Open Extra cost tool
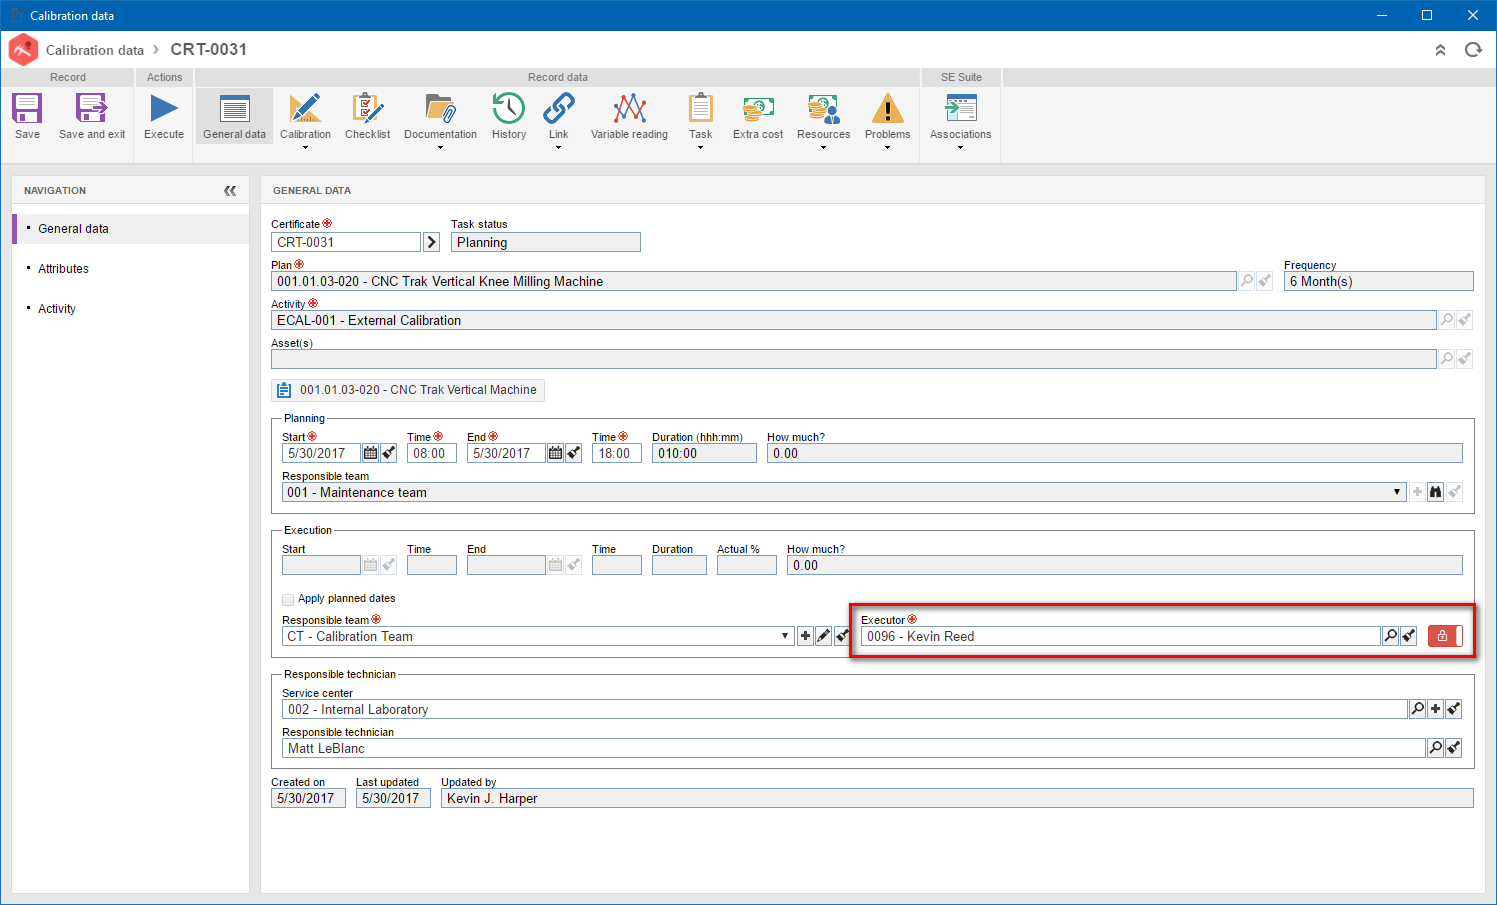This screenshot has height=905, width=1497. pyautogui.click(x=758, y=116)
